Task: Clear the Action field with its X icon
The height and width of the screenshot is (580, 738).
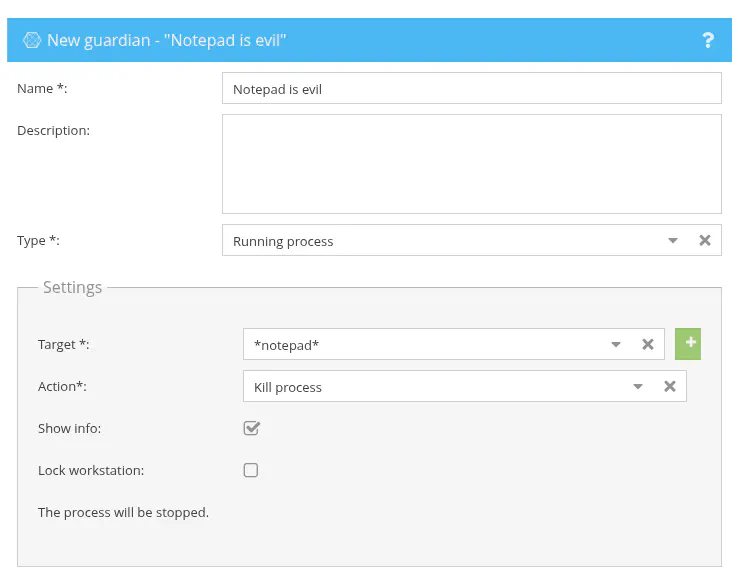Action: pos(670,386)
